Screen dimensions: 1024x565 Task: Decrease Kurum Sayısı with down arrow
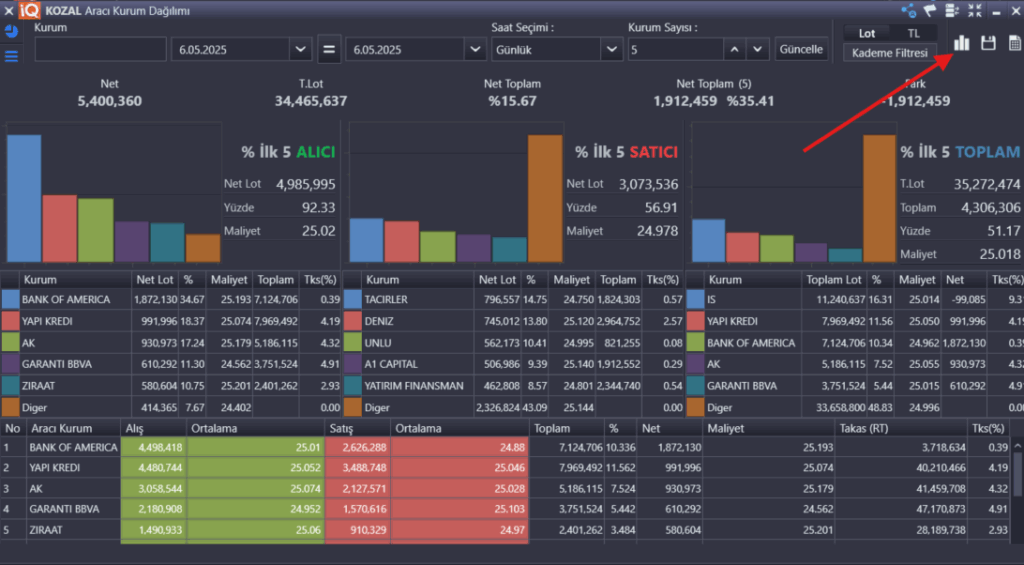[758, 50]
